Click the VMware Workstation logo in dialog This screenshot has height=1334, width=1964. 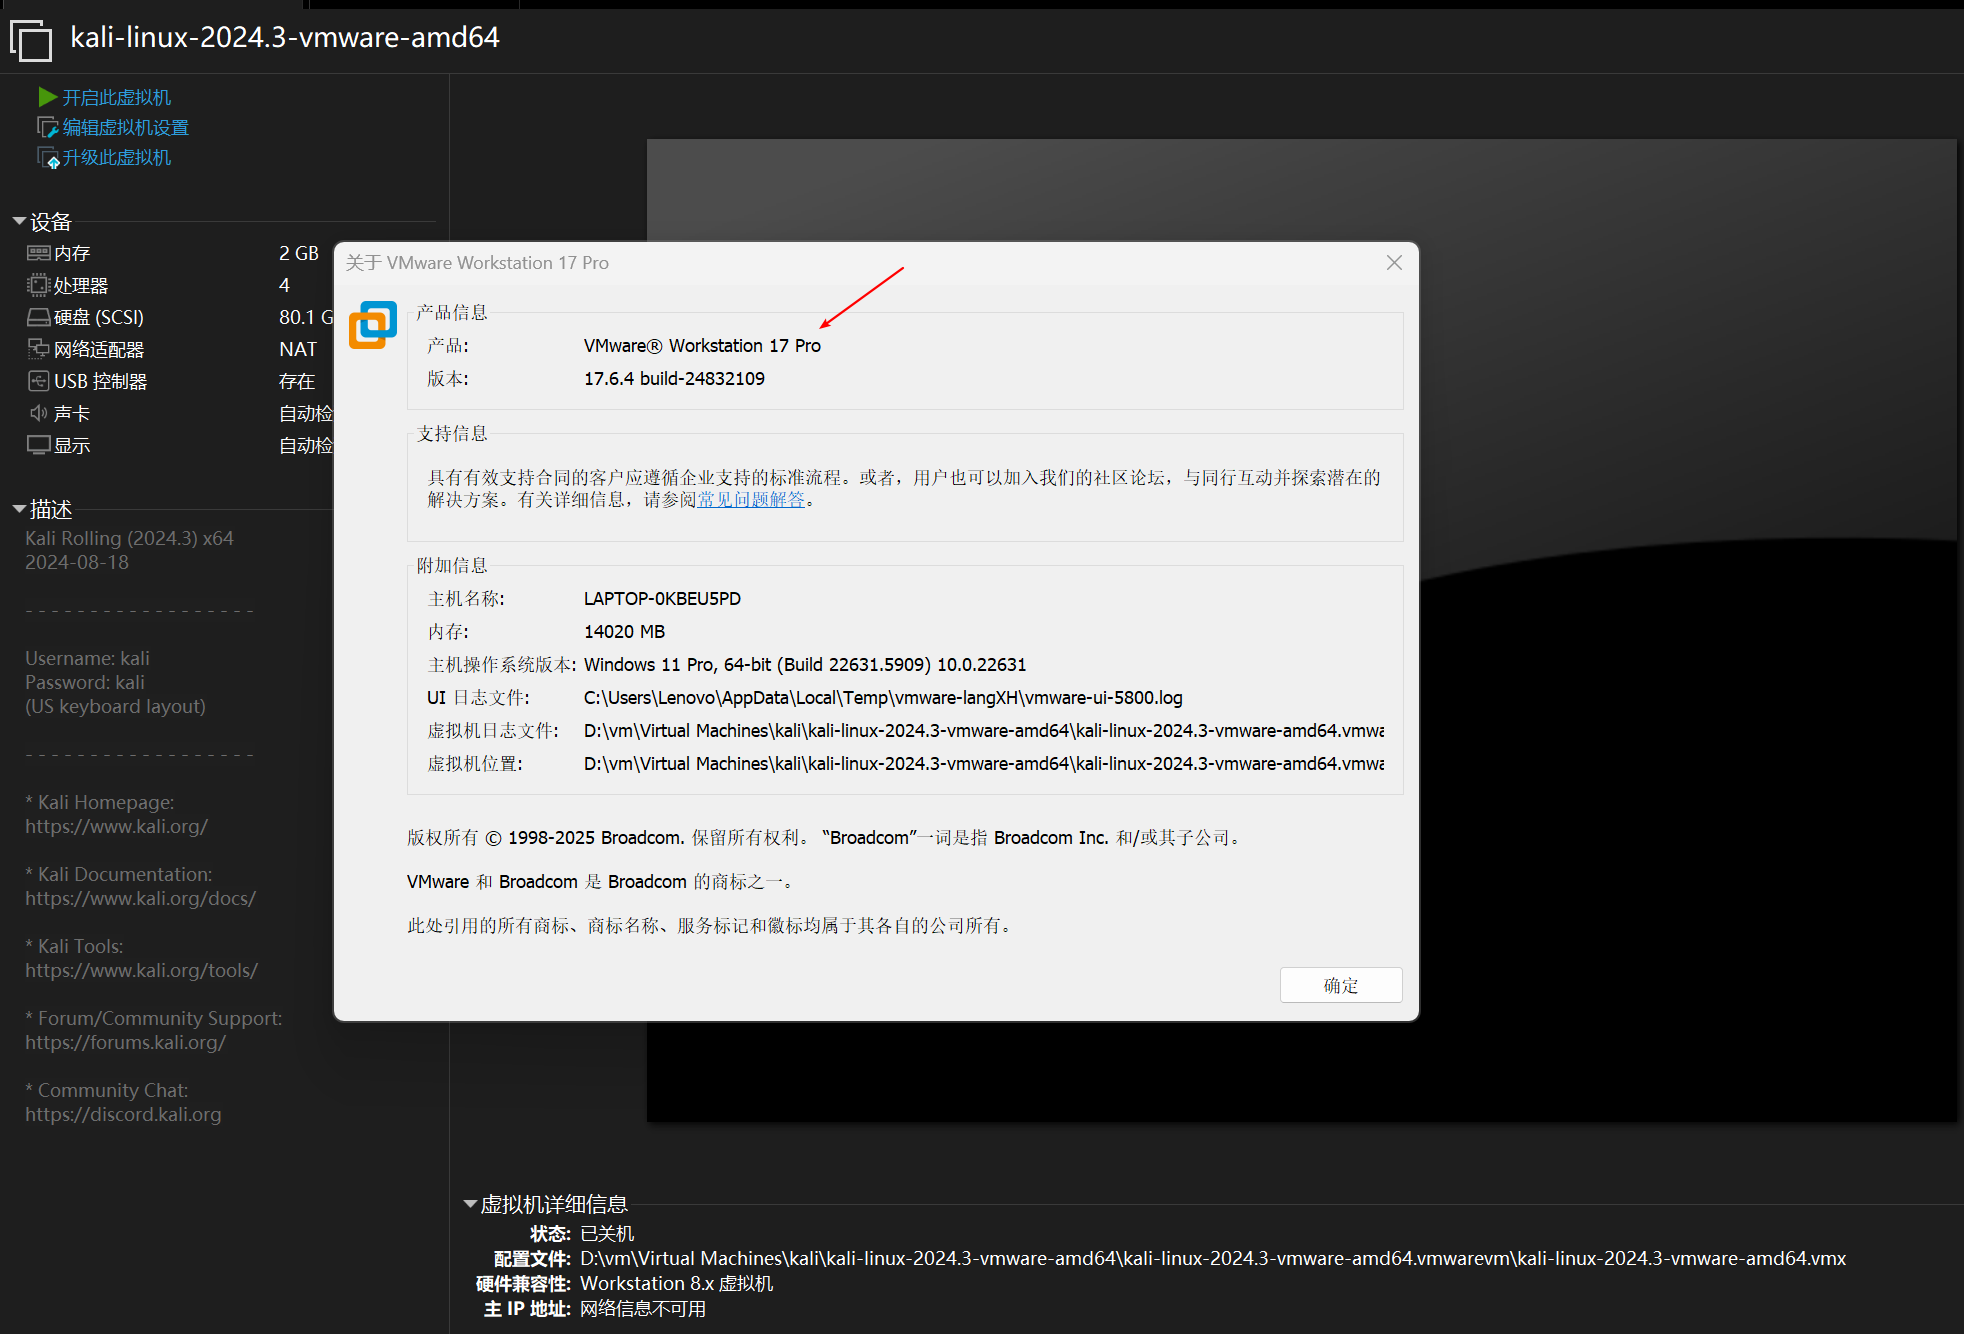coord(373,325)
